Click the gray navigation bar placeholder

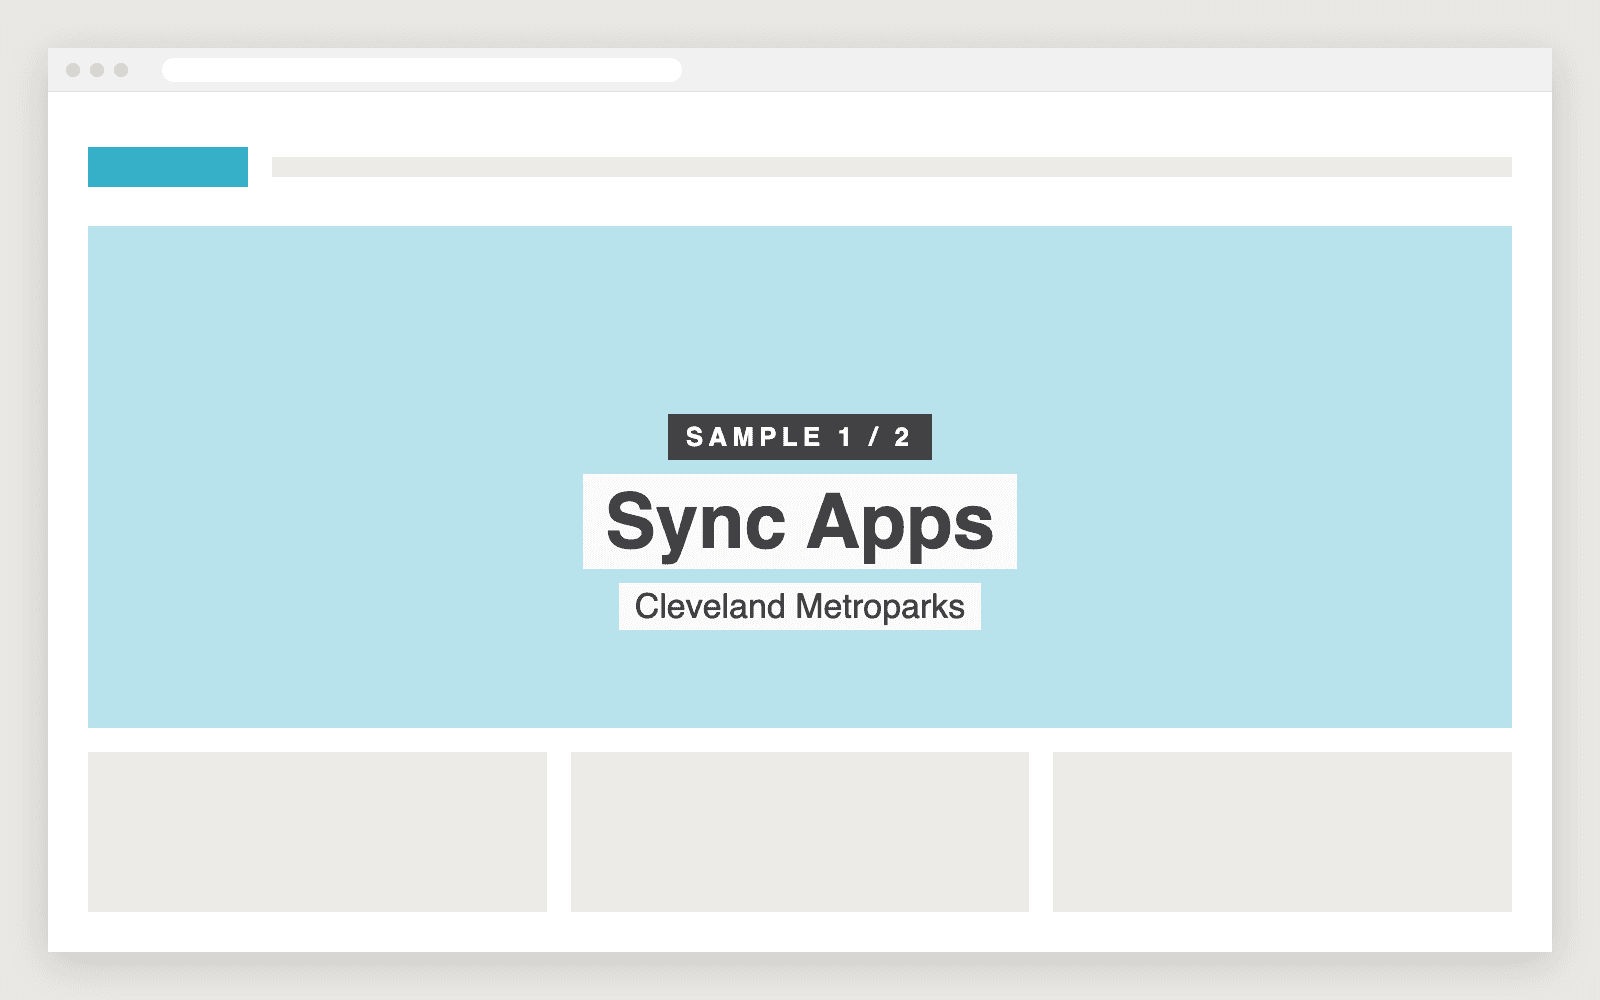(892, 167)
